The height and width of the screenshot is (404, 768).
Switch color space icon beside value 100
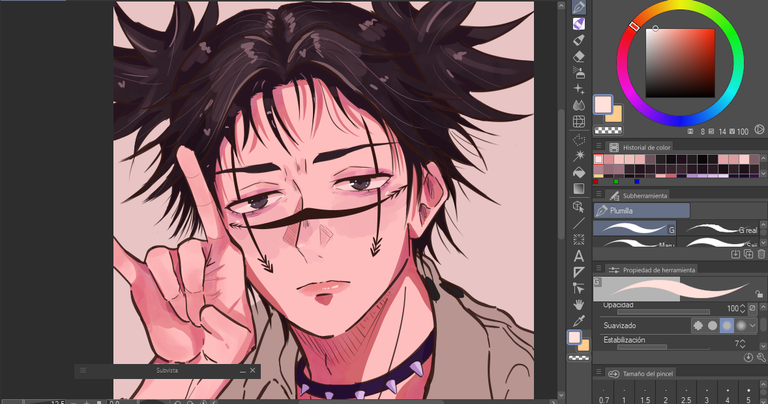point(759,129)
